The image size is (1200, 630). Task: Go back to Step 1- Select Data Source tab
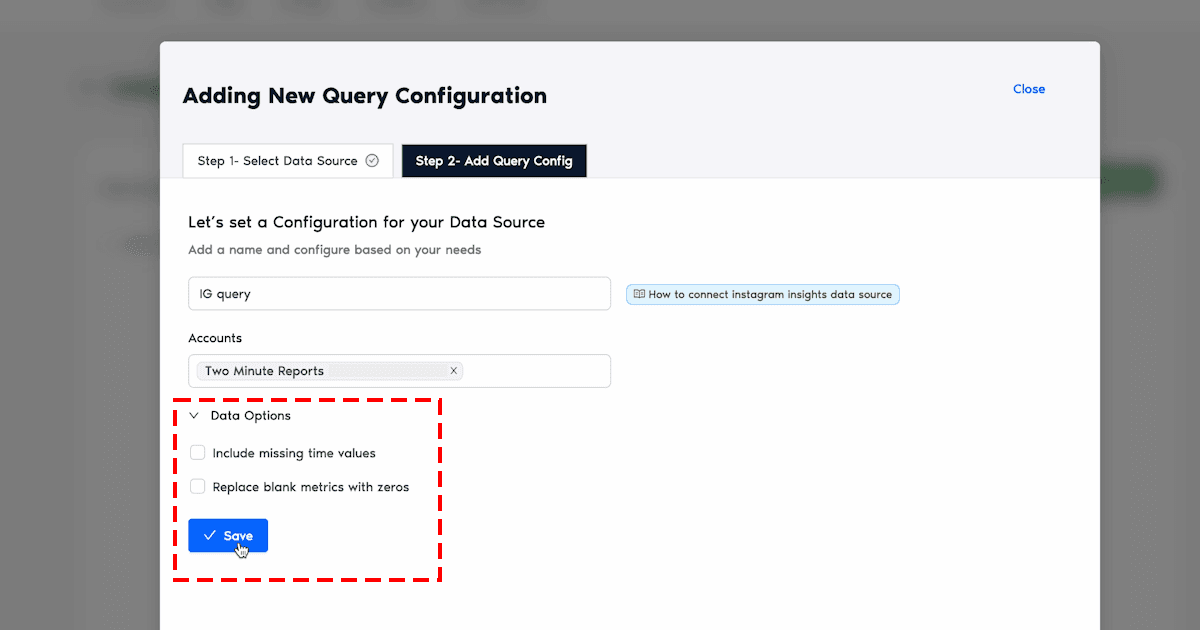click(x=277, y=161)
